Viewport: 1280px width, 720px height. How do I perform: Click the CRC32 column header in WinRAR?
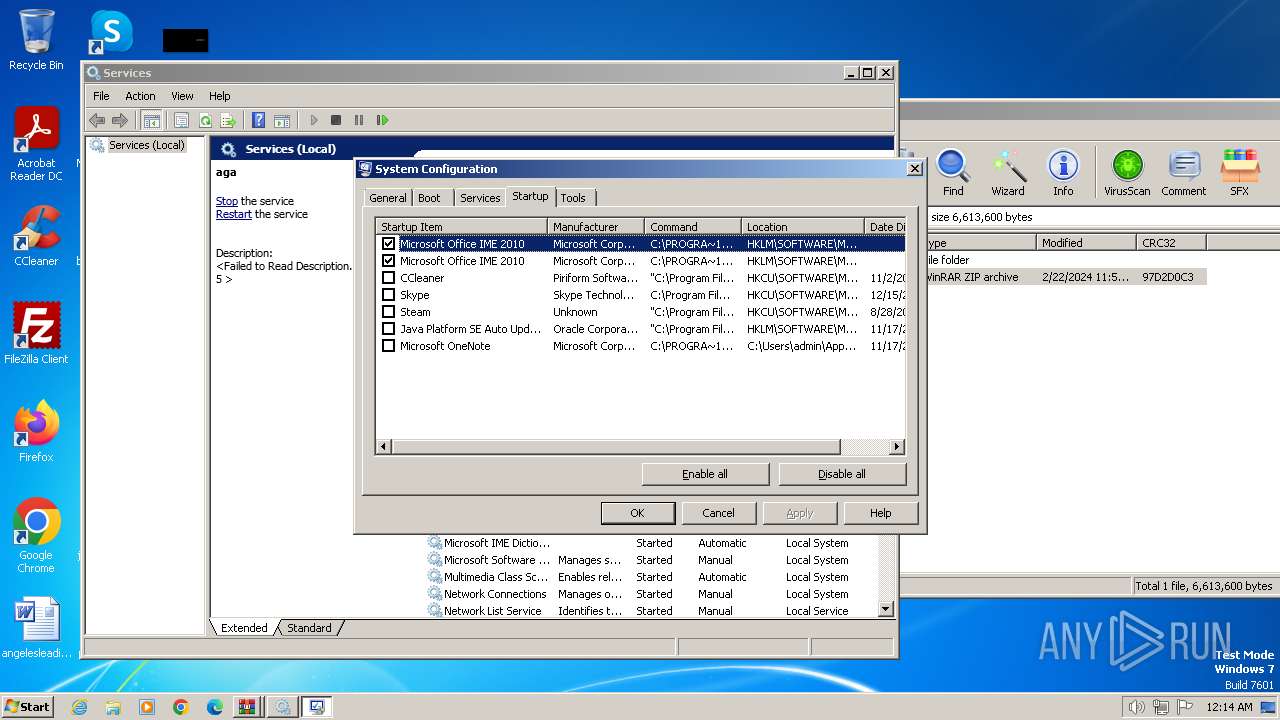click(x=1171, y=243)
